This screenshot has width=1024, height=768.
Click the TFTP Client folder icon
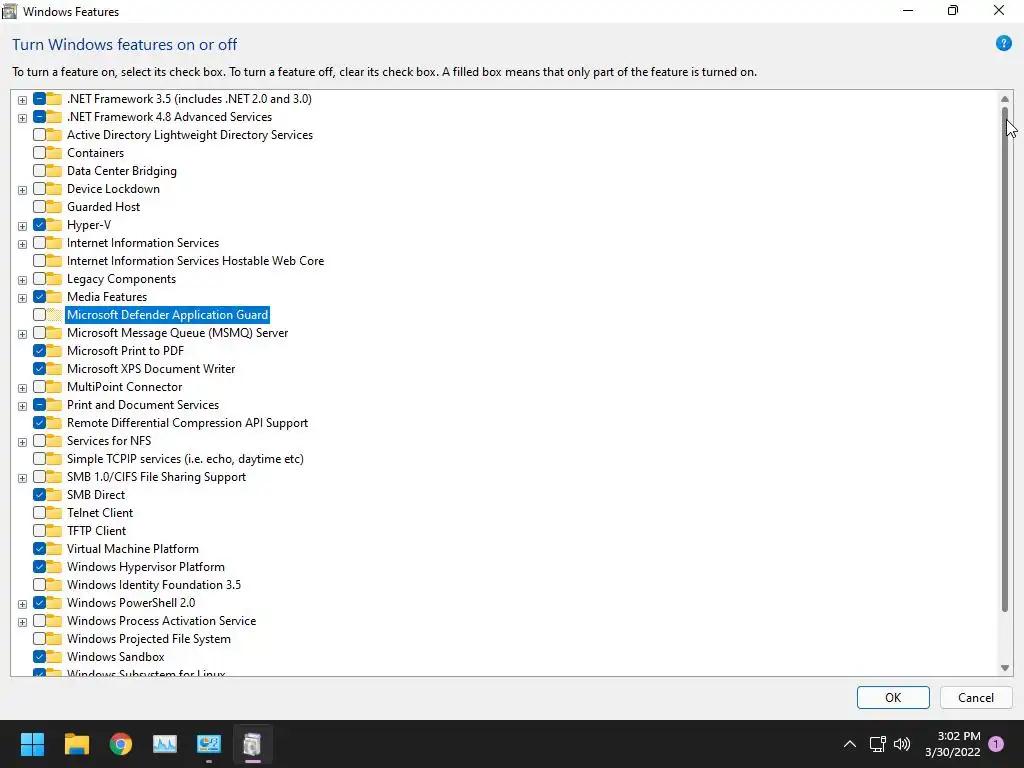[54, 531]
